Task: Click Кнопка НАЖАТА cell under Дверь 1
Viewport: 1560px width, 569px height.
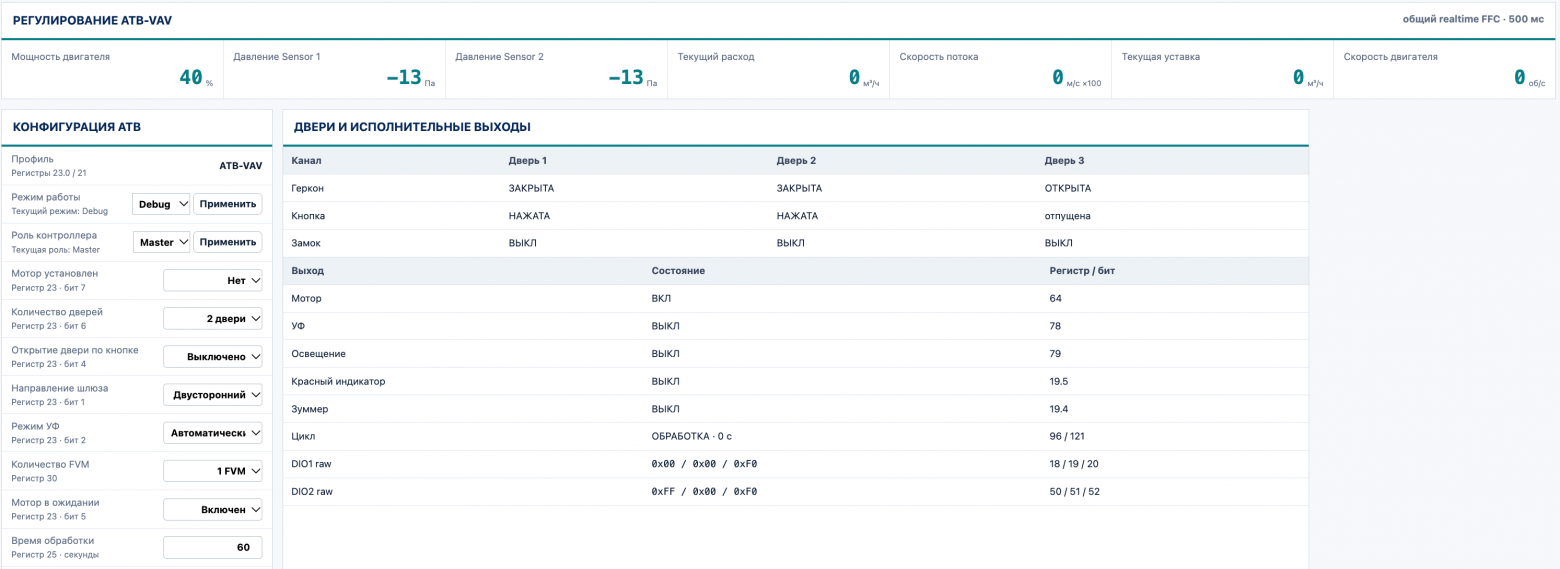Action: [529, 215]
